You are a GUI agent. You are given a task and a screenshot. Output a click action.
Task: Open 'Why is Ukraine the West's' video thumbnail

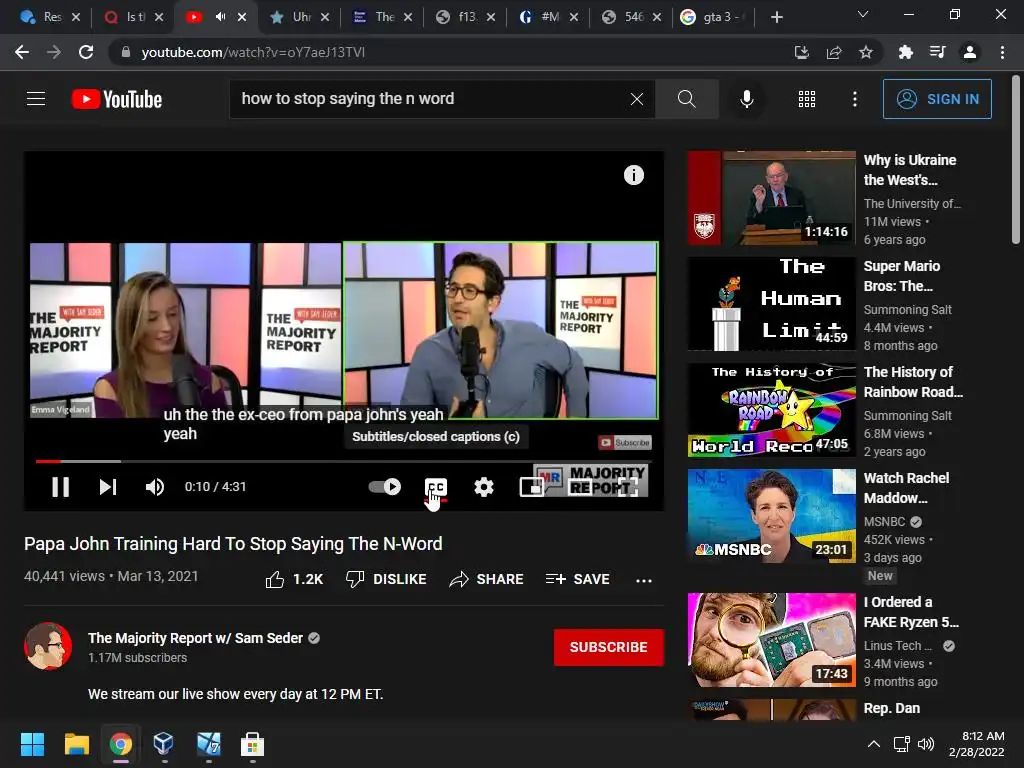coord(771,198)
